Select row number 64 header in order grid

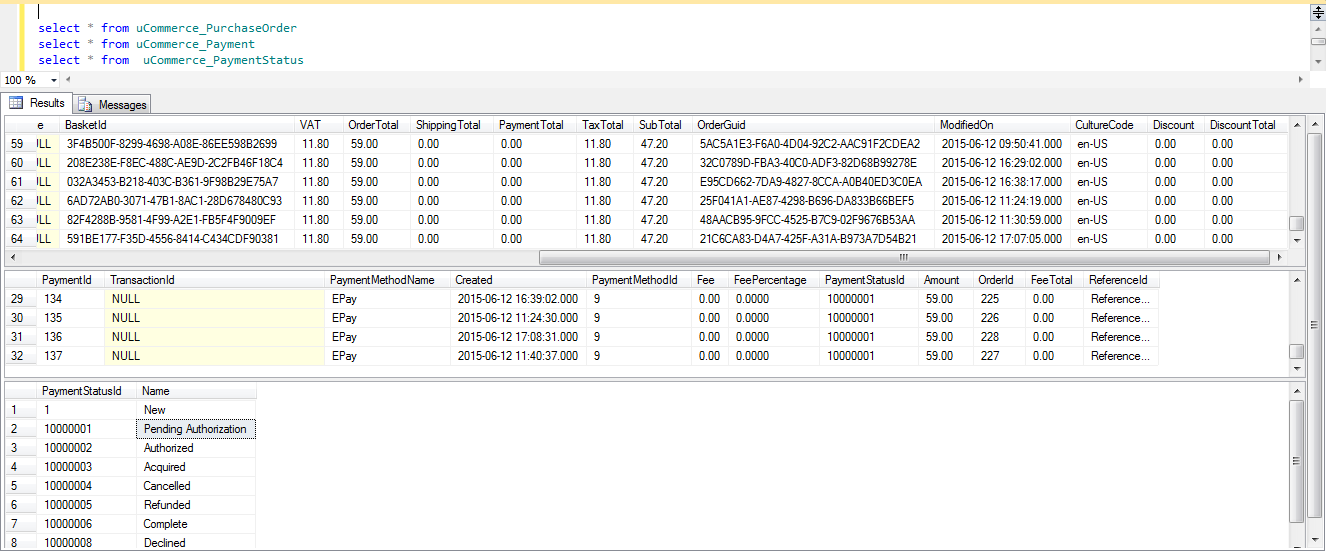20,239
